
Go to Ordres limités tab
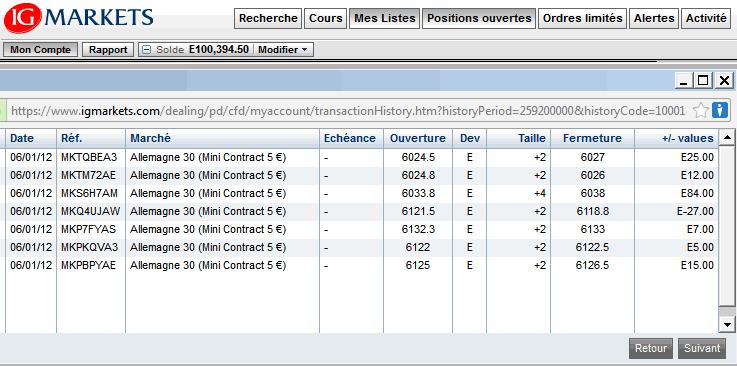click(x=582, y=18)
